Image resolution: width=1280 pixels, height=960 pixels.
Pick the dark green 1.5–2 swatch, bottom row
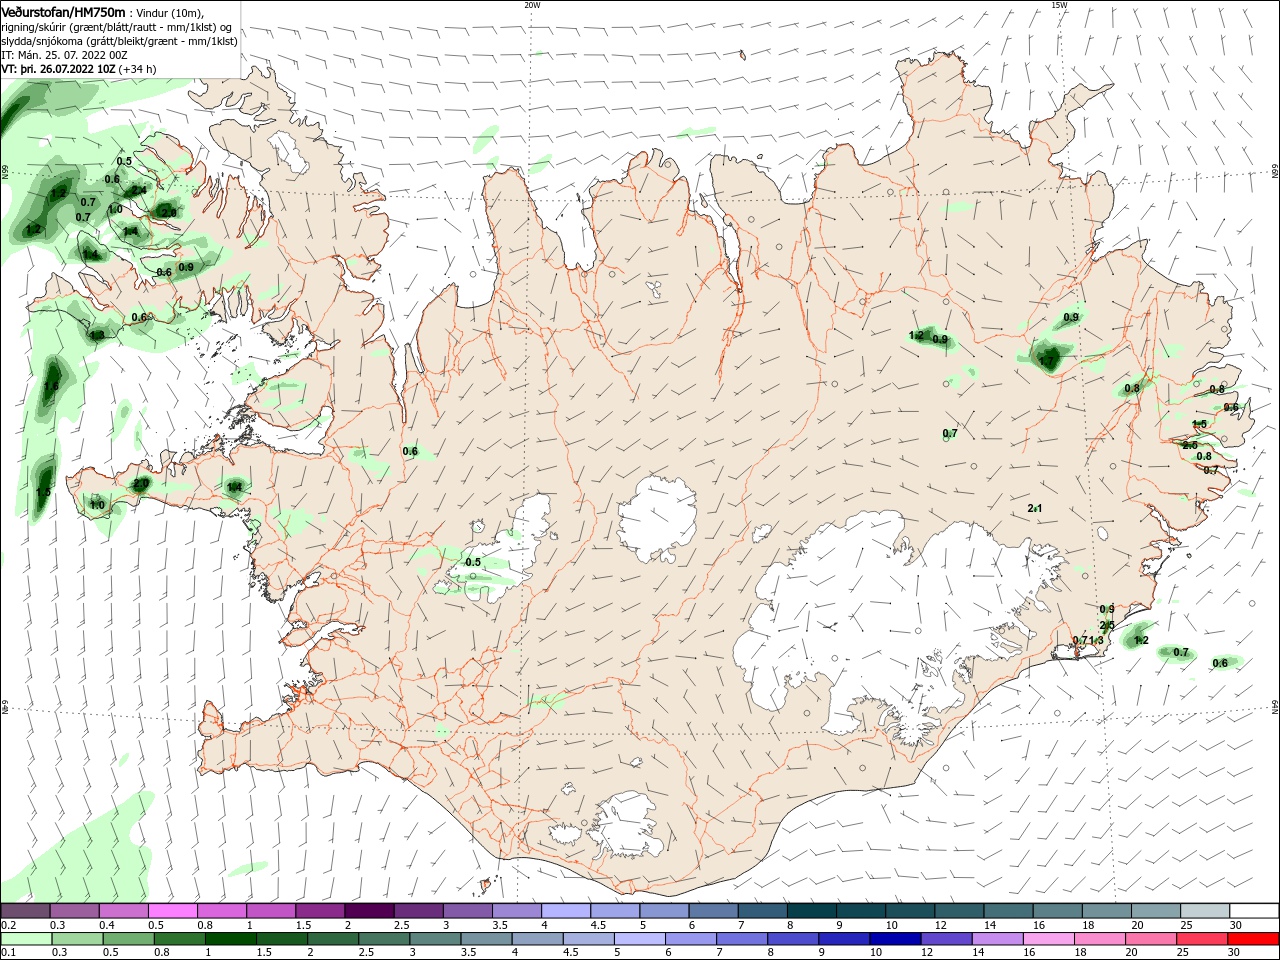282,939
